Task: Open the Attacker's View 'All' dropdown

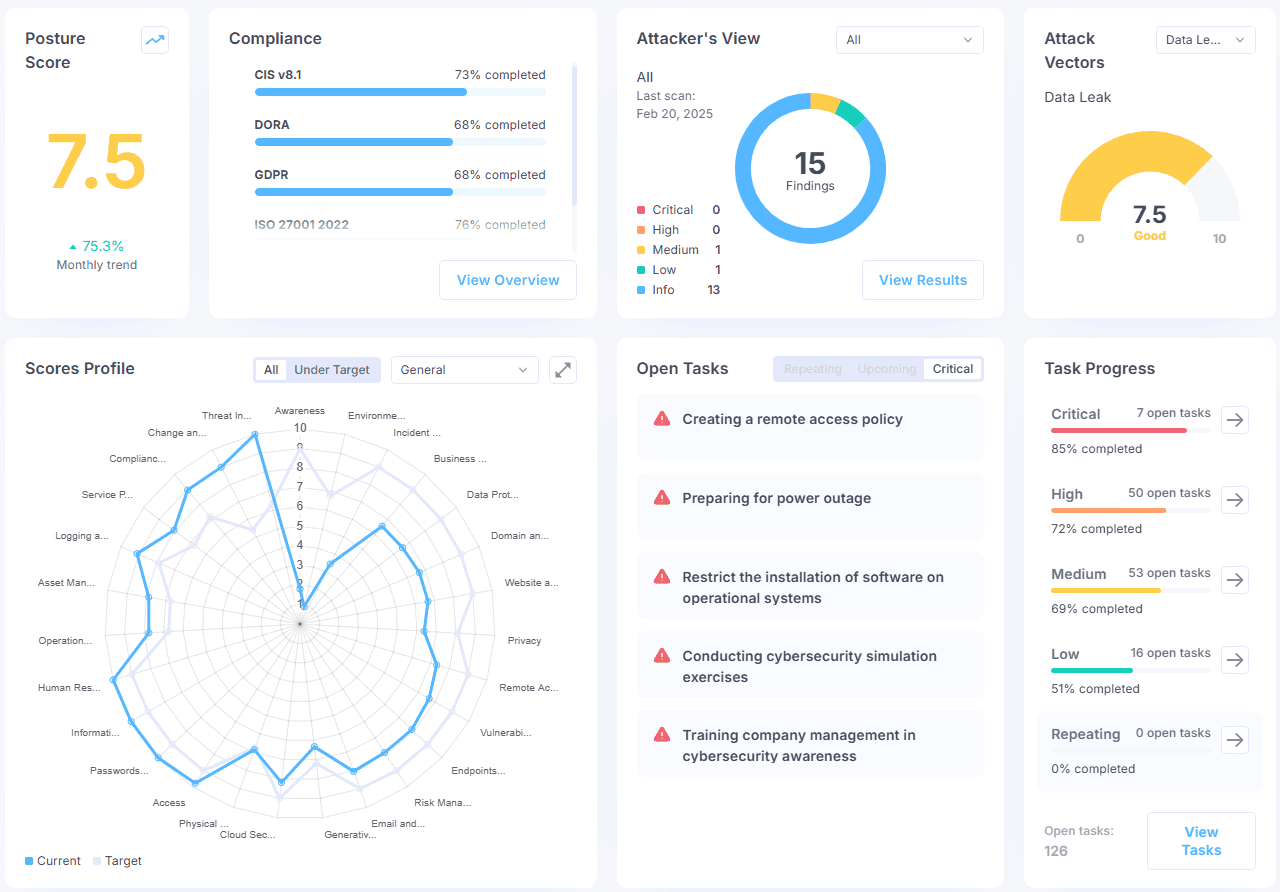Action: pyautogui.click(x=909, y=40)
